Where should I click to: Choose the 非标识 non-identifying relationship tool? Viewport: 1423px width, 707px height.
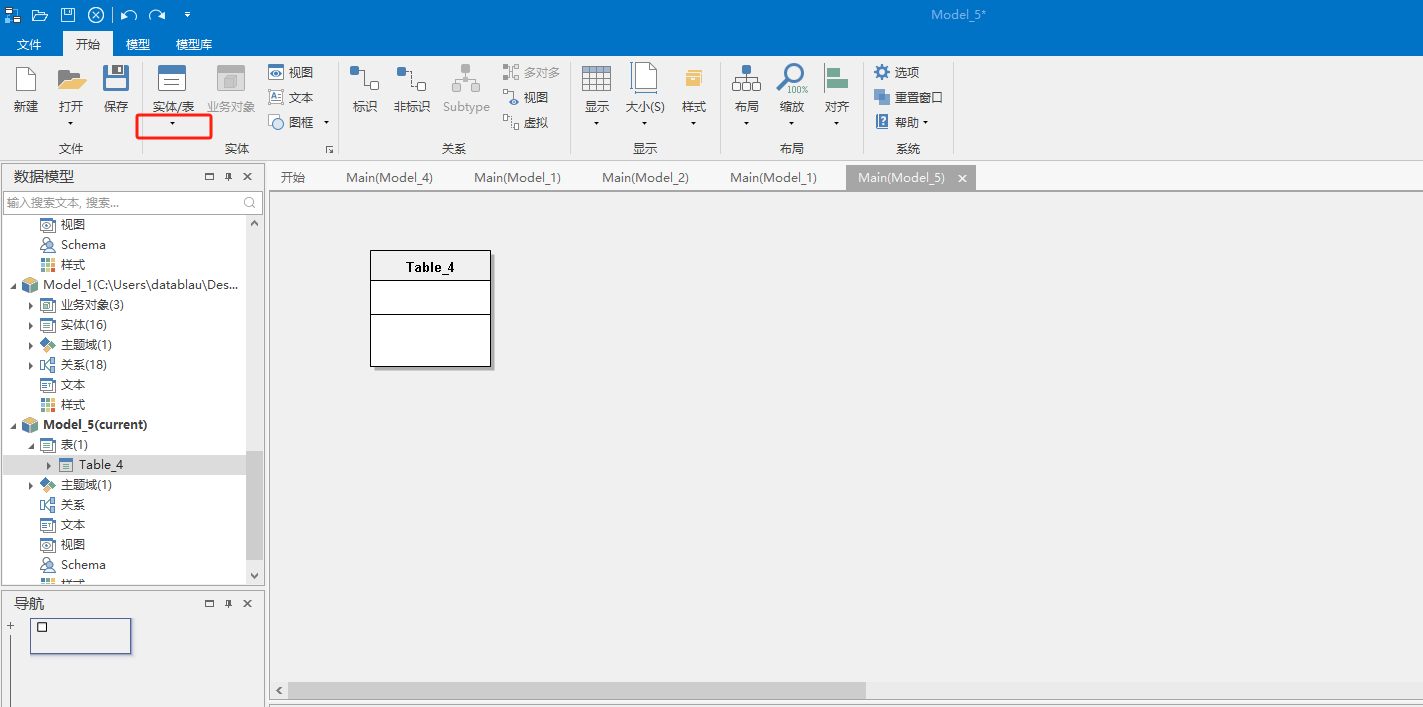click(x=411, y=90)
